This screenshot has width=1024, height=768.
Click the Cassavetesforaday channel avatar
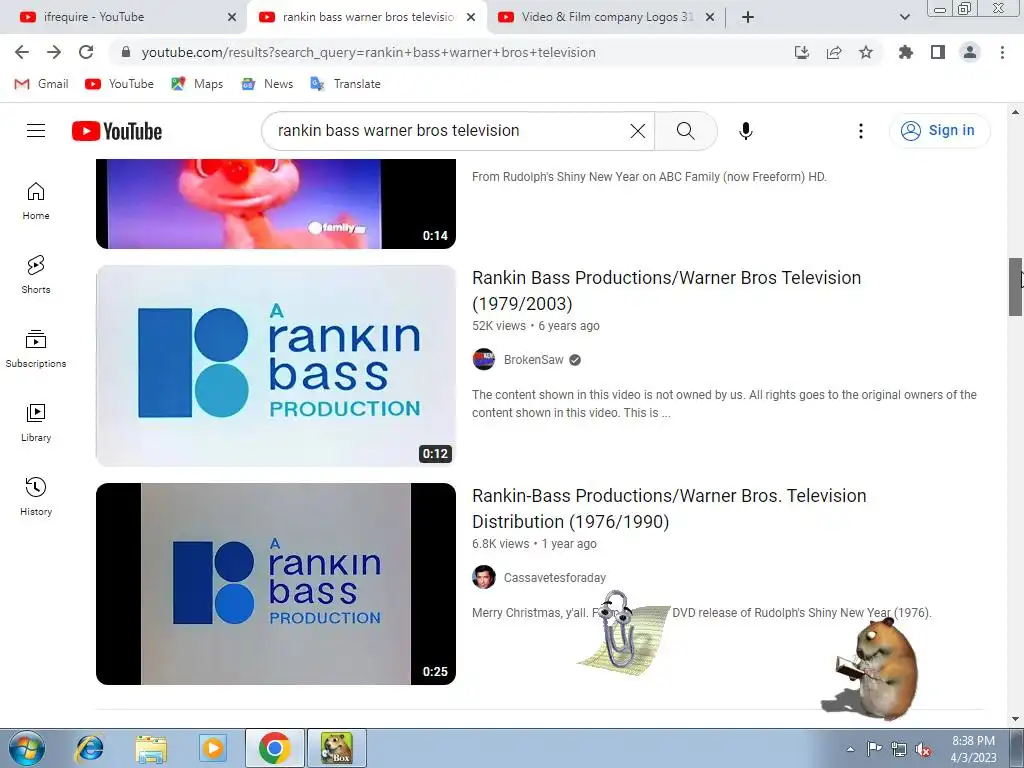(x=484, y=577)
